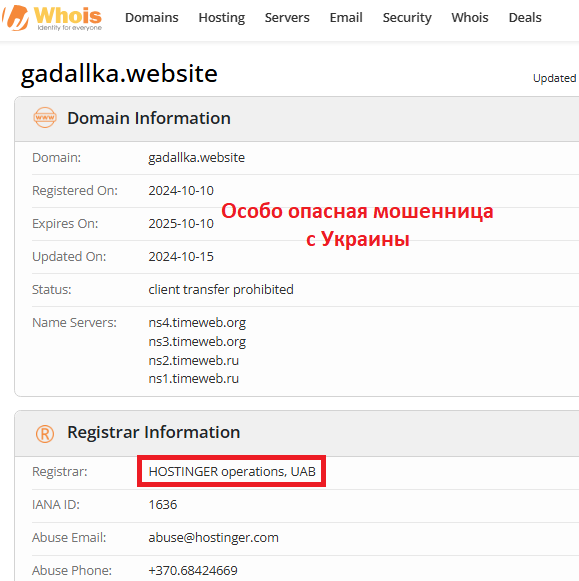Open the Domains menu
Viewport: 579px width, 581px height.
[152, 17]
